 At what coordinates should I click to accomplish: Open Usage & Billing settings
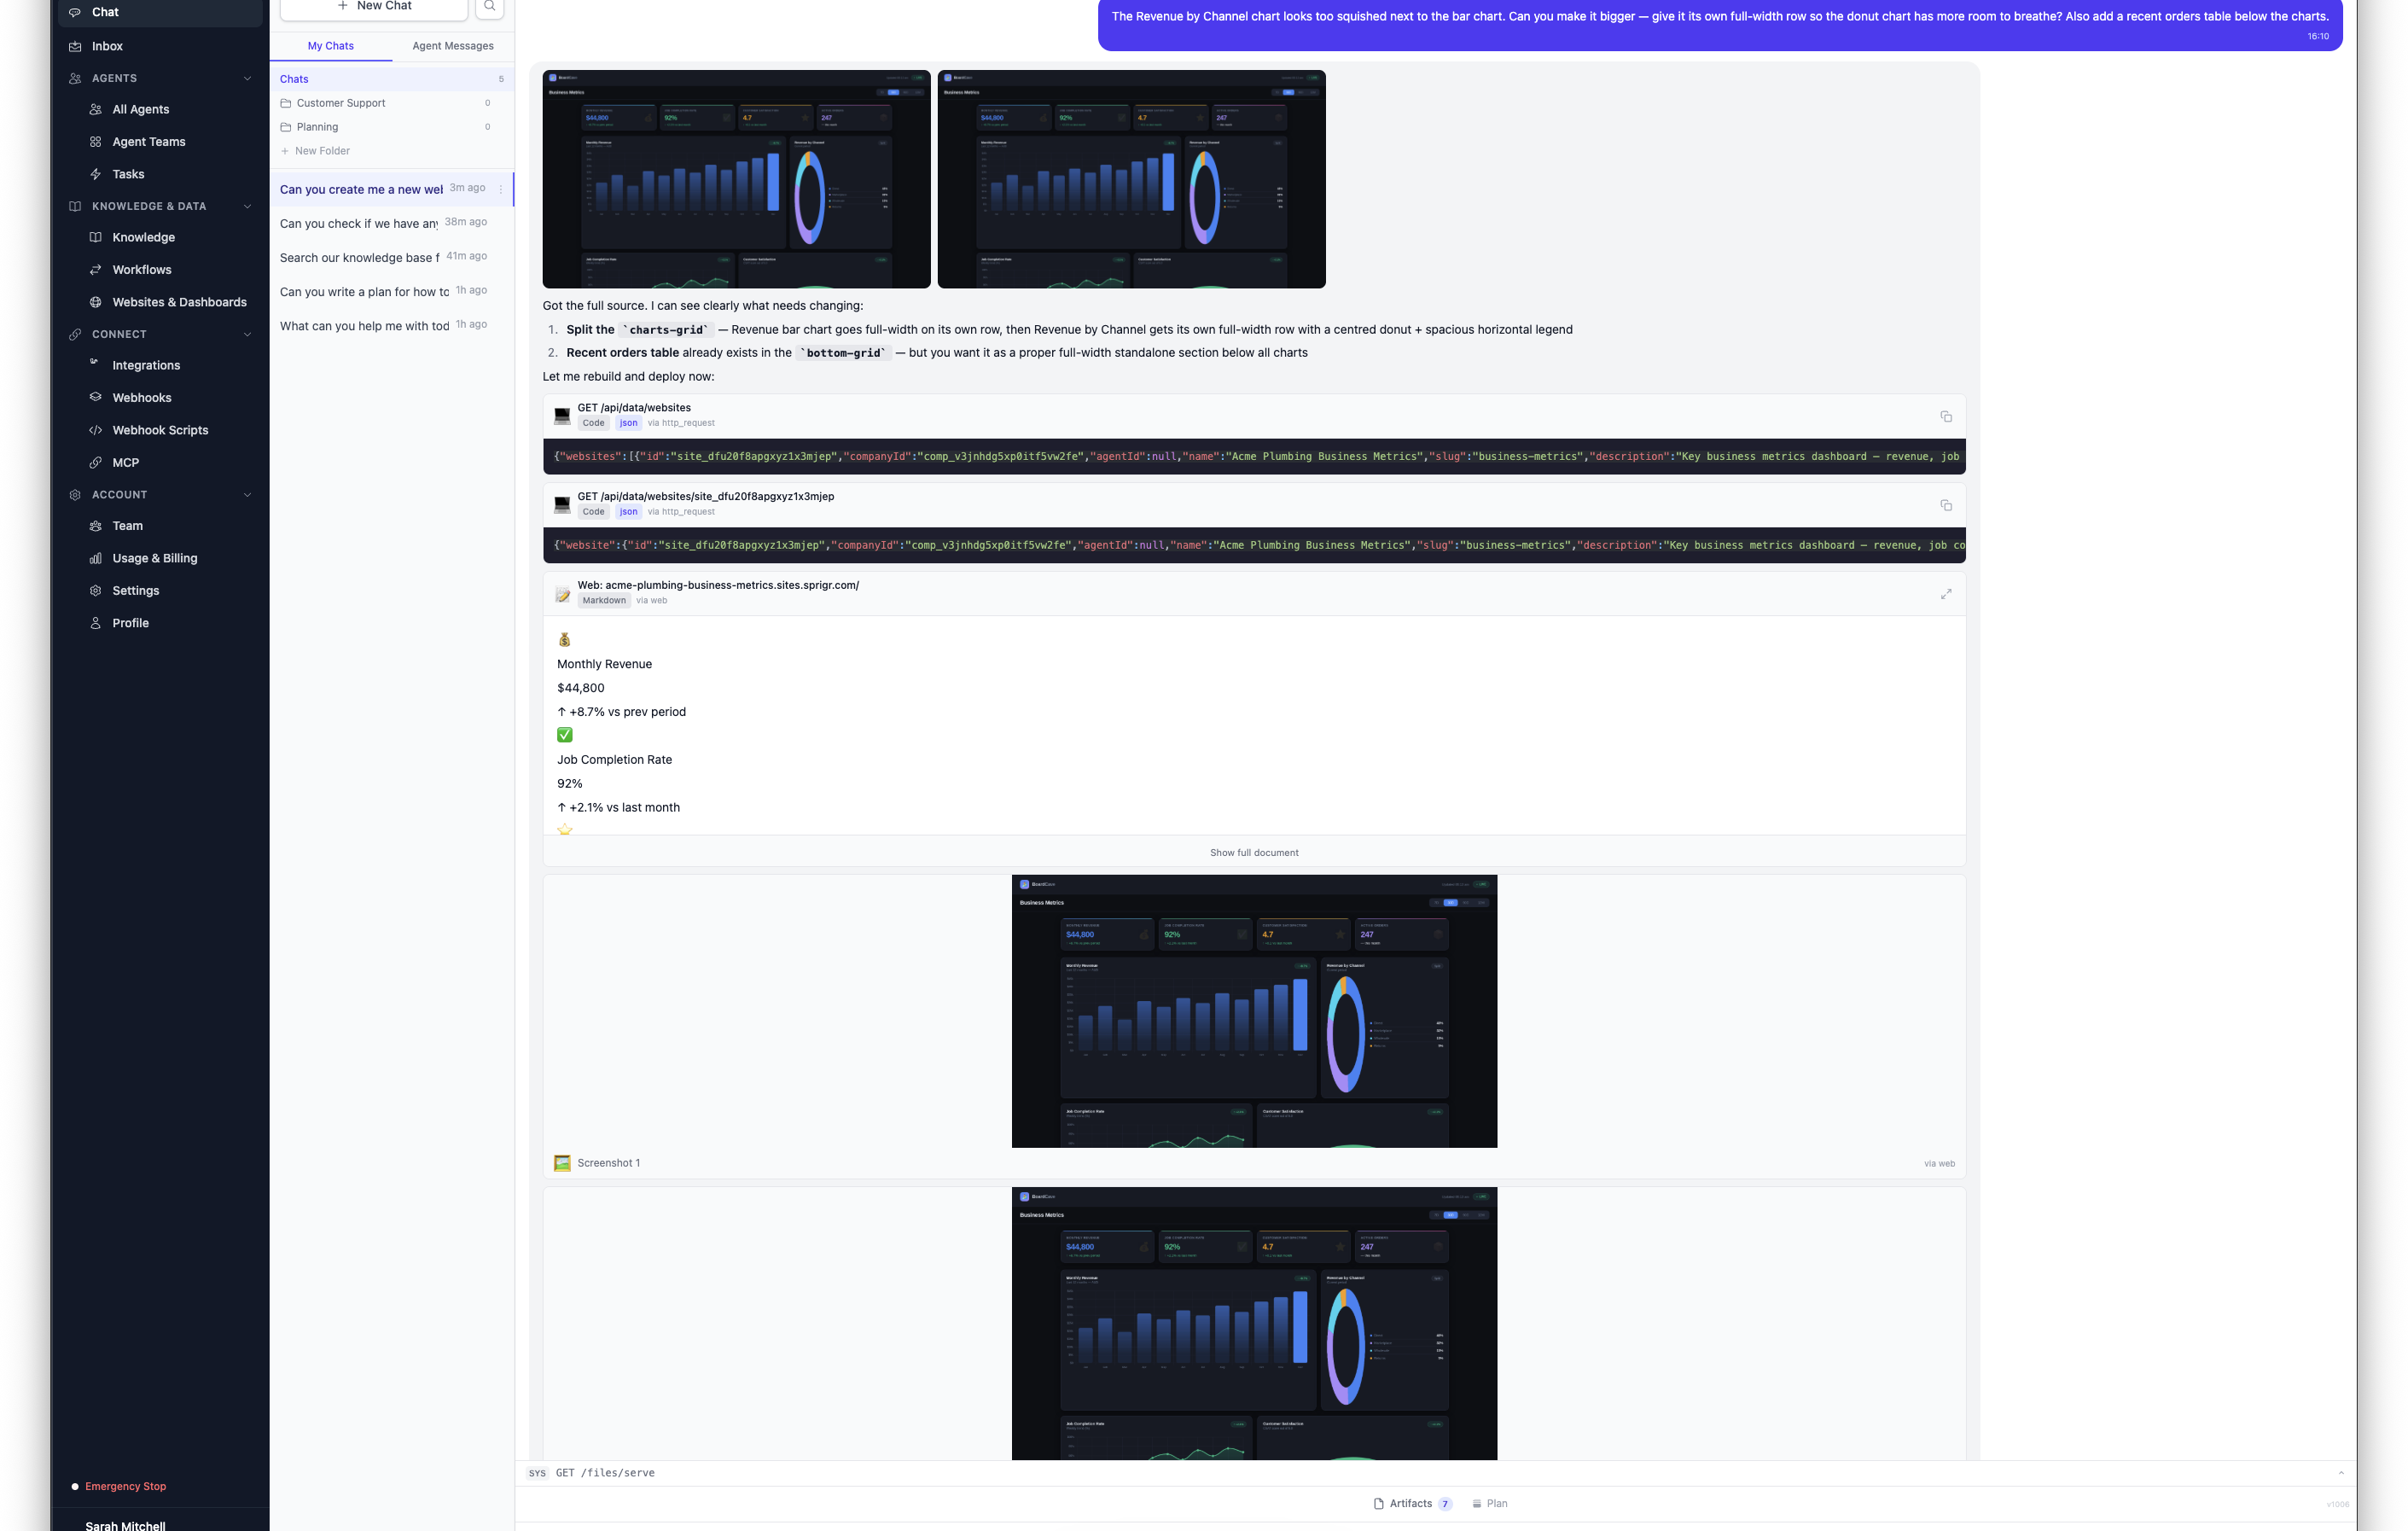coord(155,558)
